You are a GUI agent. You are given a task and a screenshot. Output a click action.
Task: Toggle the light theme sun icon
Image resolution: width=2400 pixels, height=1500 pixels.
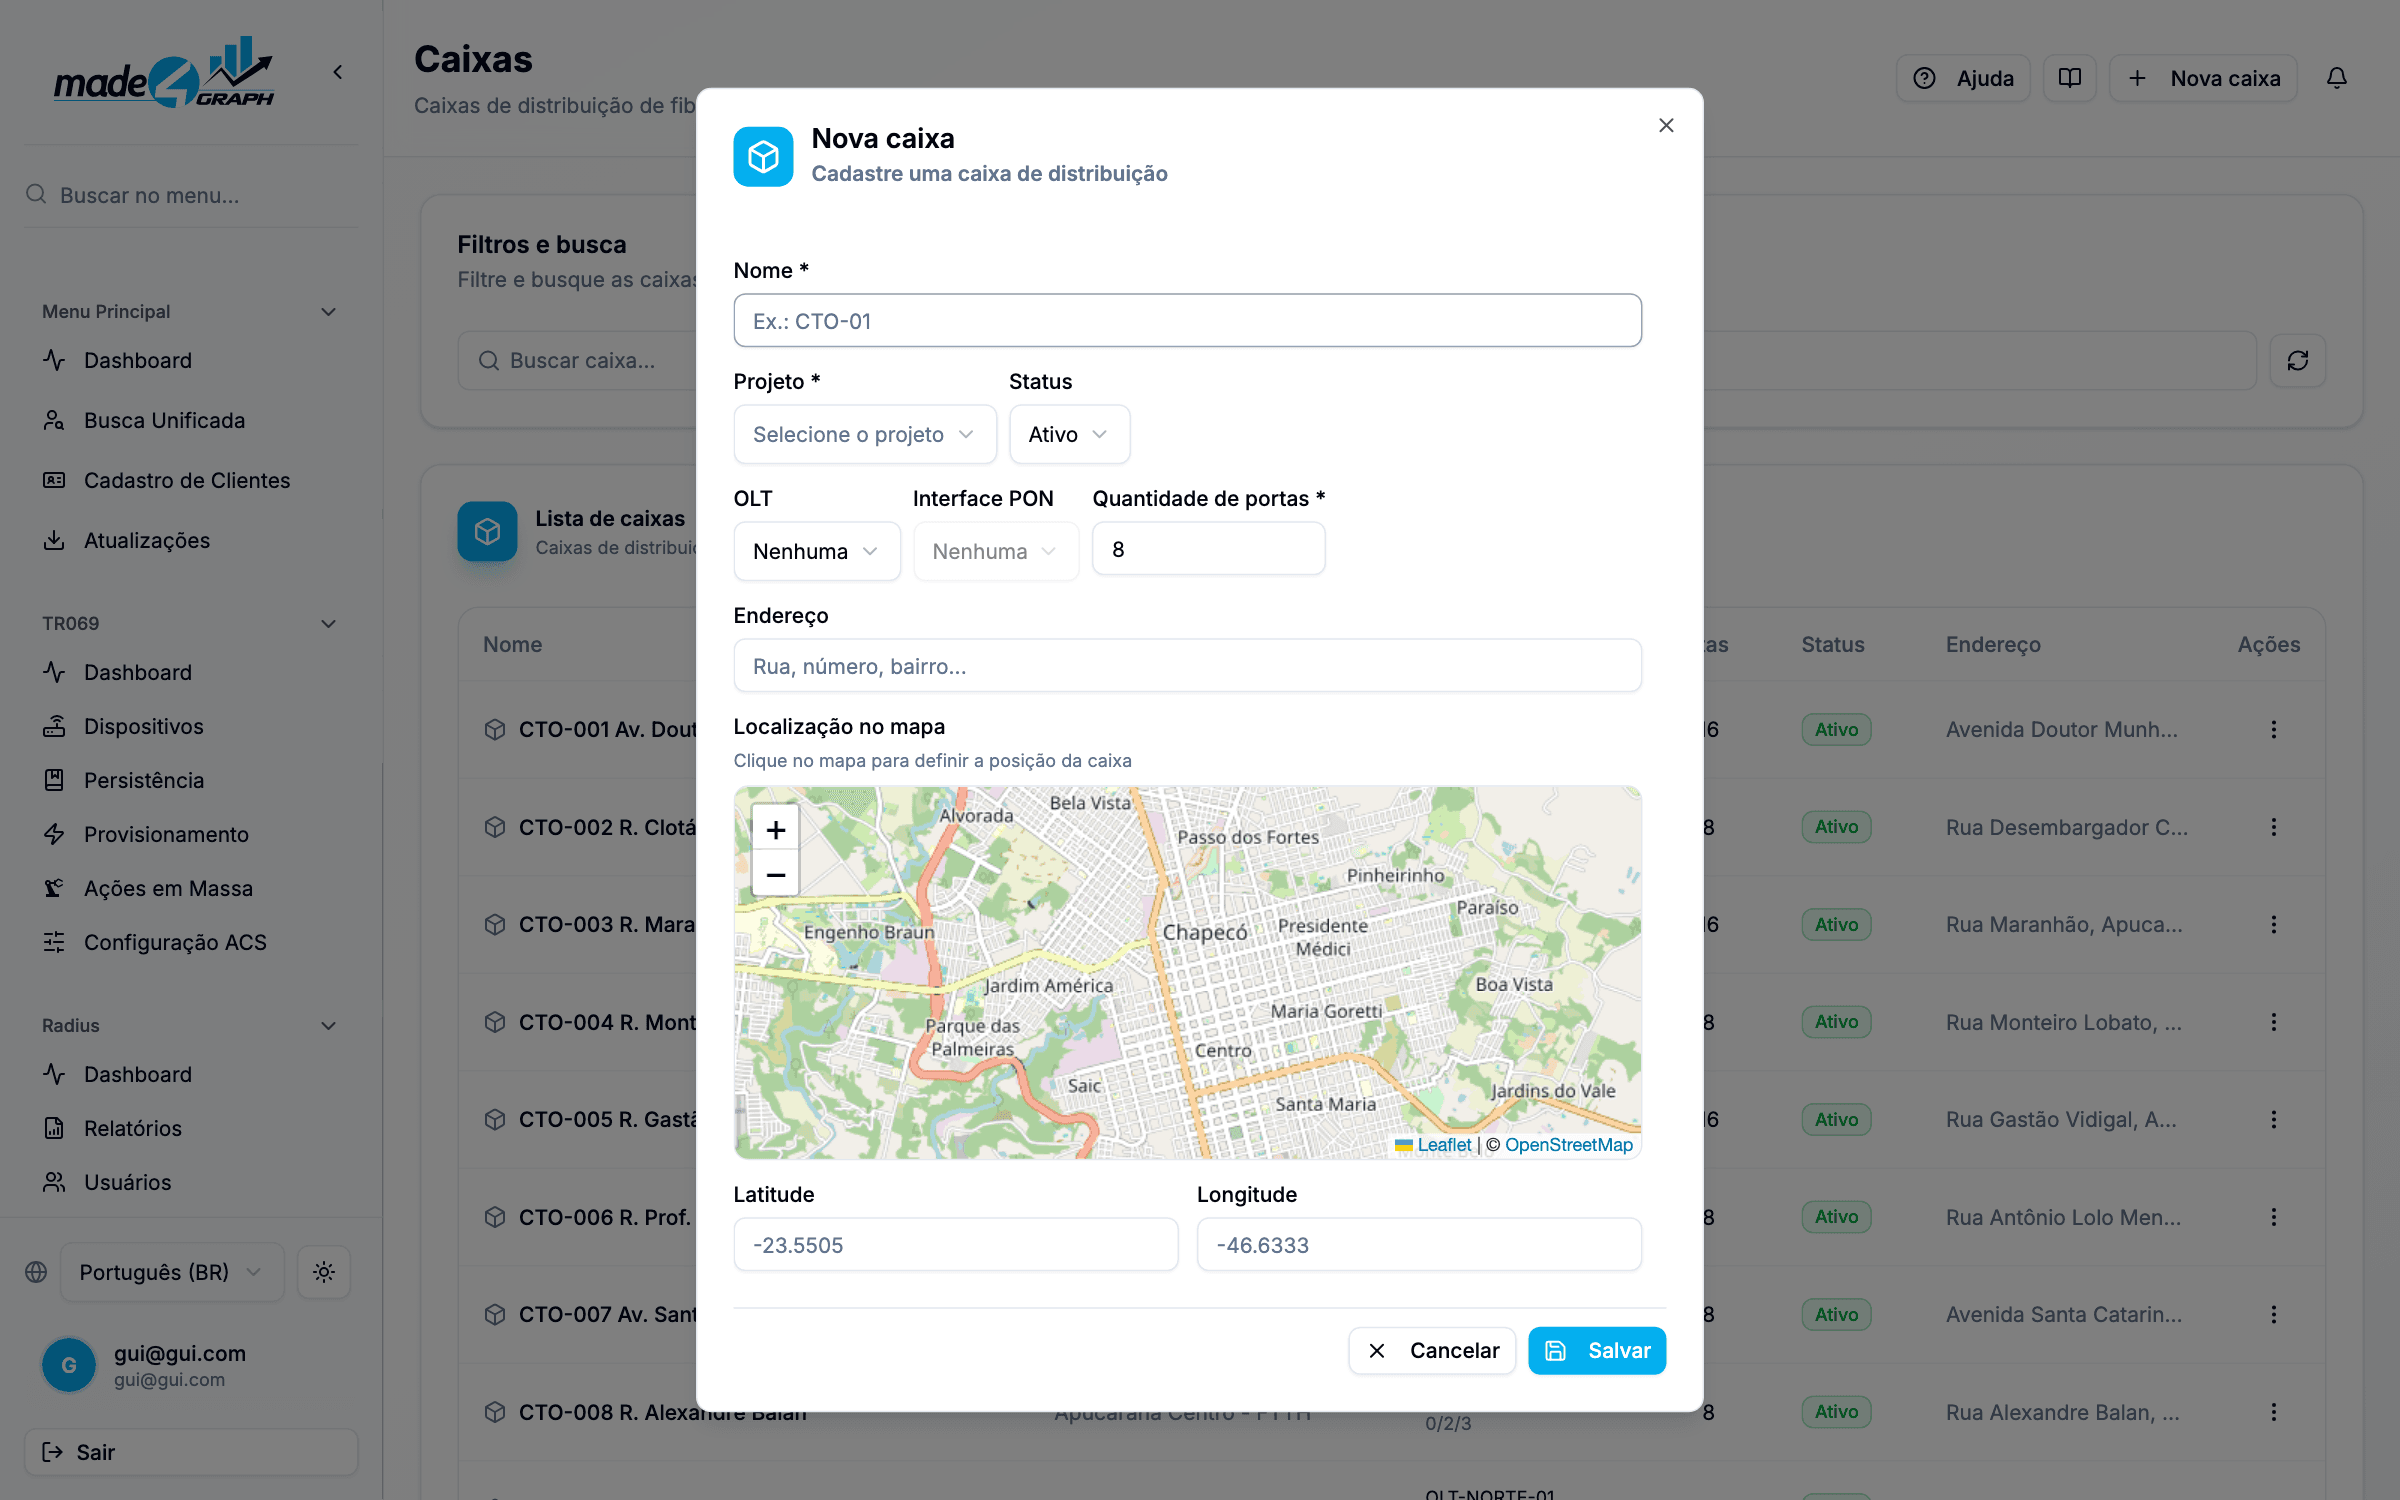click(x=323, y=1272)
